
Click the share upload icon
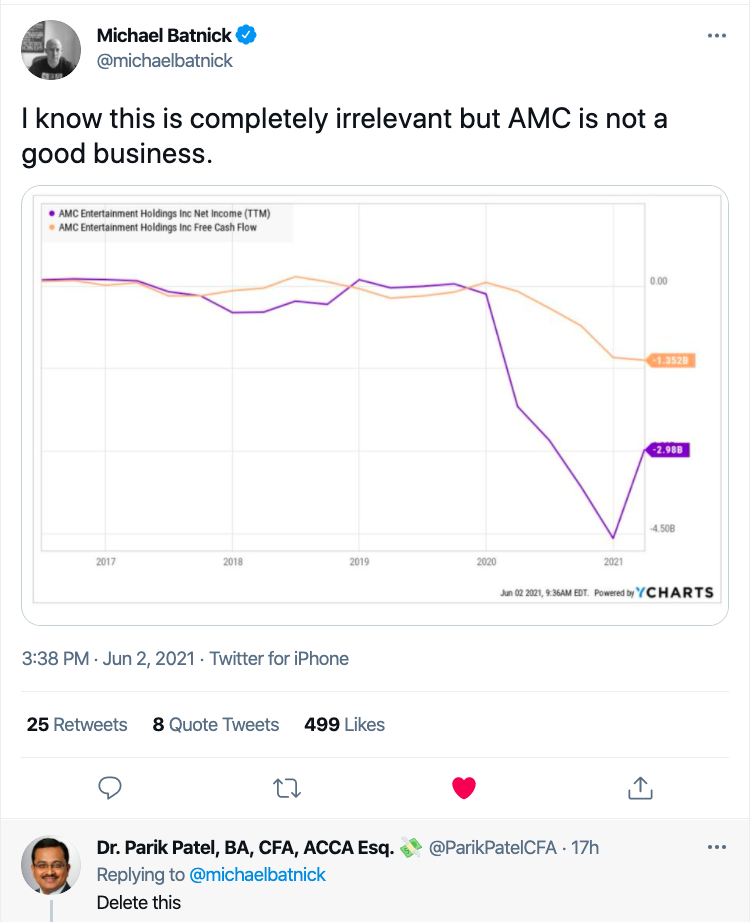tap(640, 788)
